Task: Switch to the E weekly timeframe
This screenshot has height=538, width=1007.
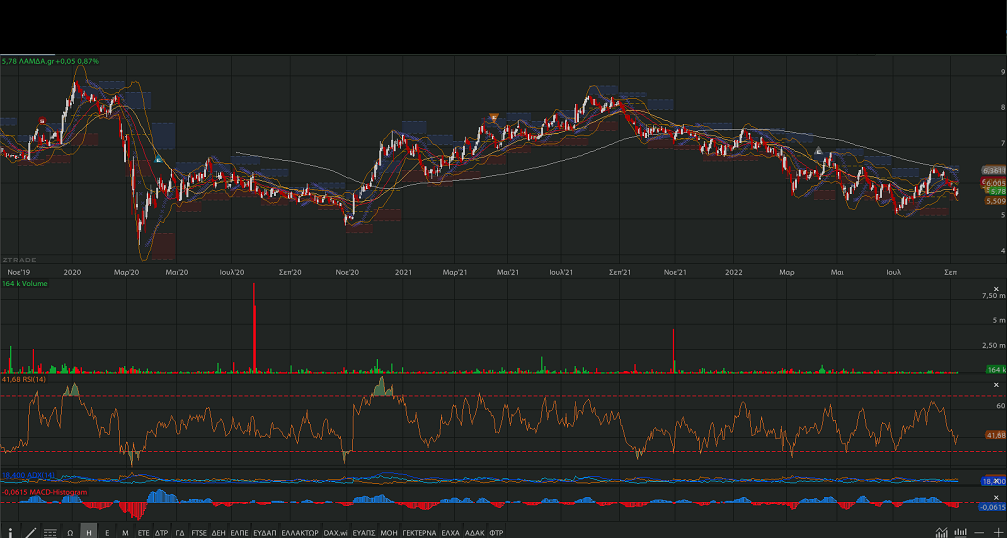Action: 107,532
